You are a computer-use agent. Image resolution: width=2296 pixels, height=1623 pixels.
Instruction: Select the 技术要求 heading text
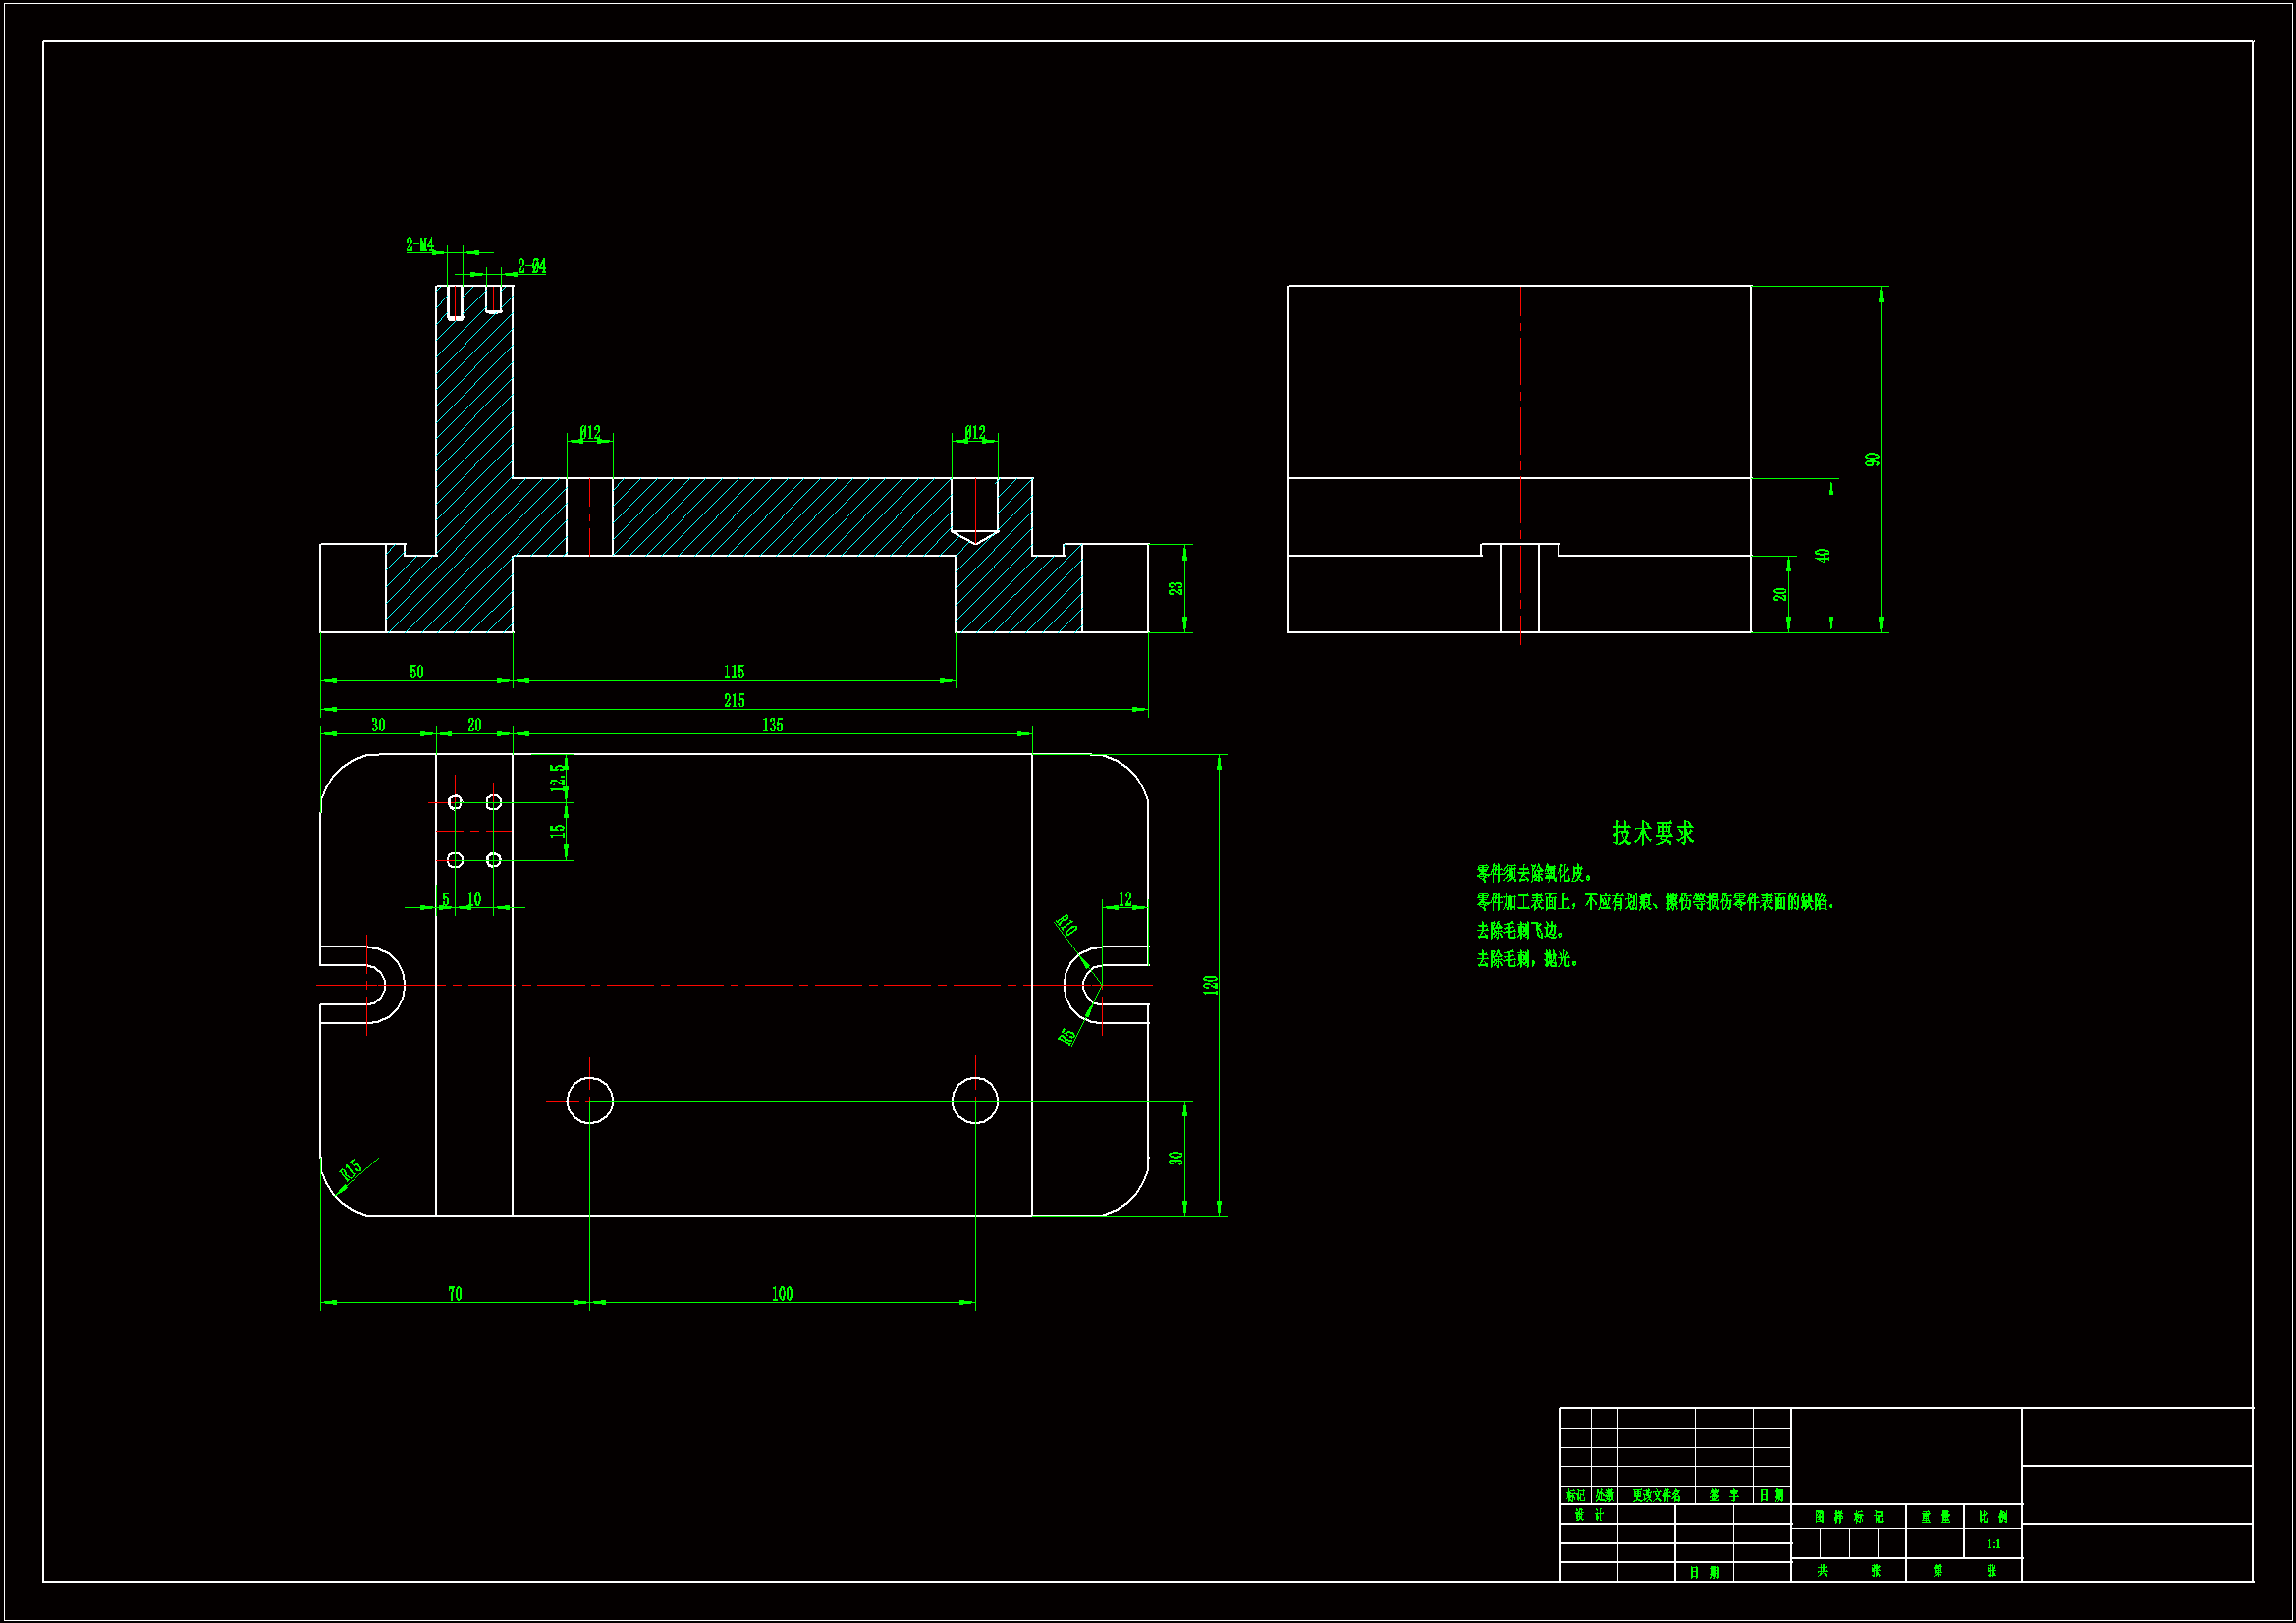[1653, 833]
